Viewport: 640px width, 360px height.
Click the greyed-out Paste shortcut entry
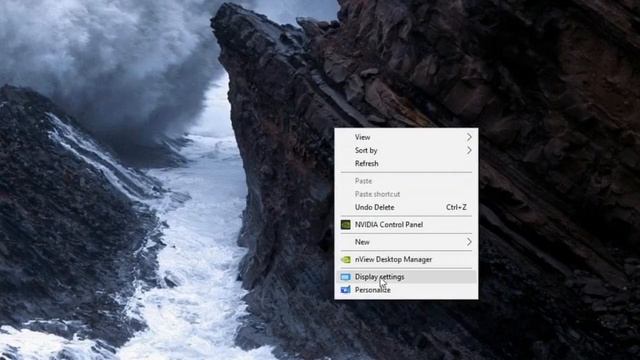(406, 194)
